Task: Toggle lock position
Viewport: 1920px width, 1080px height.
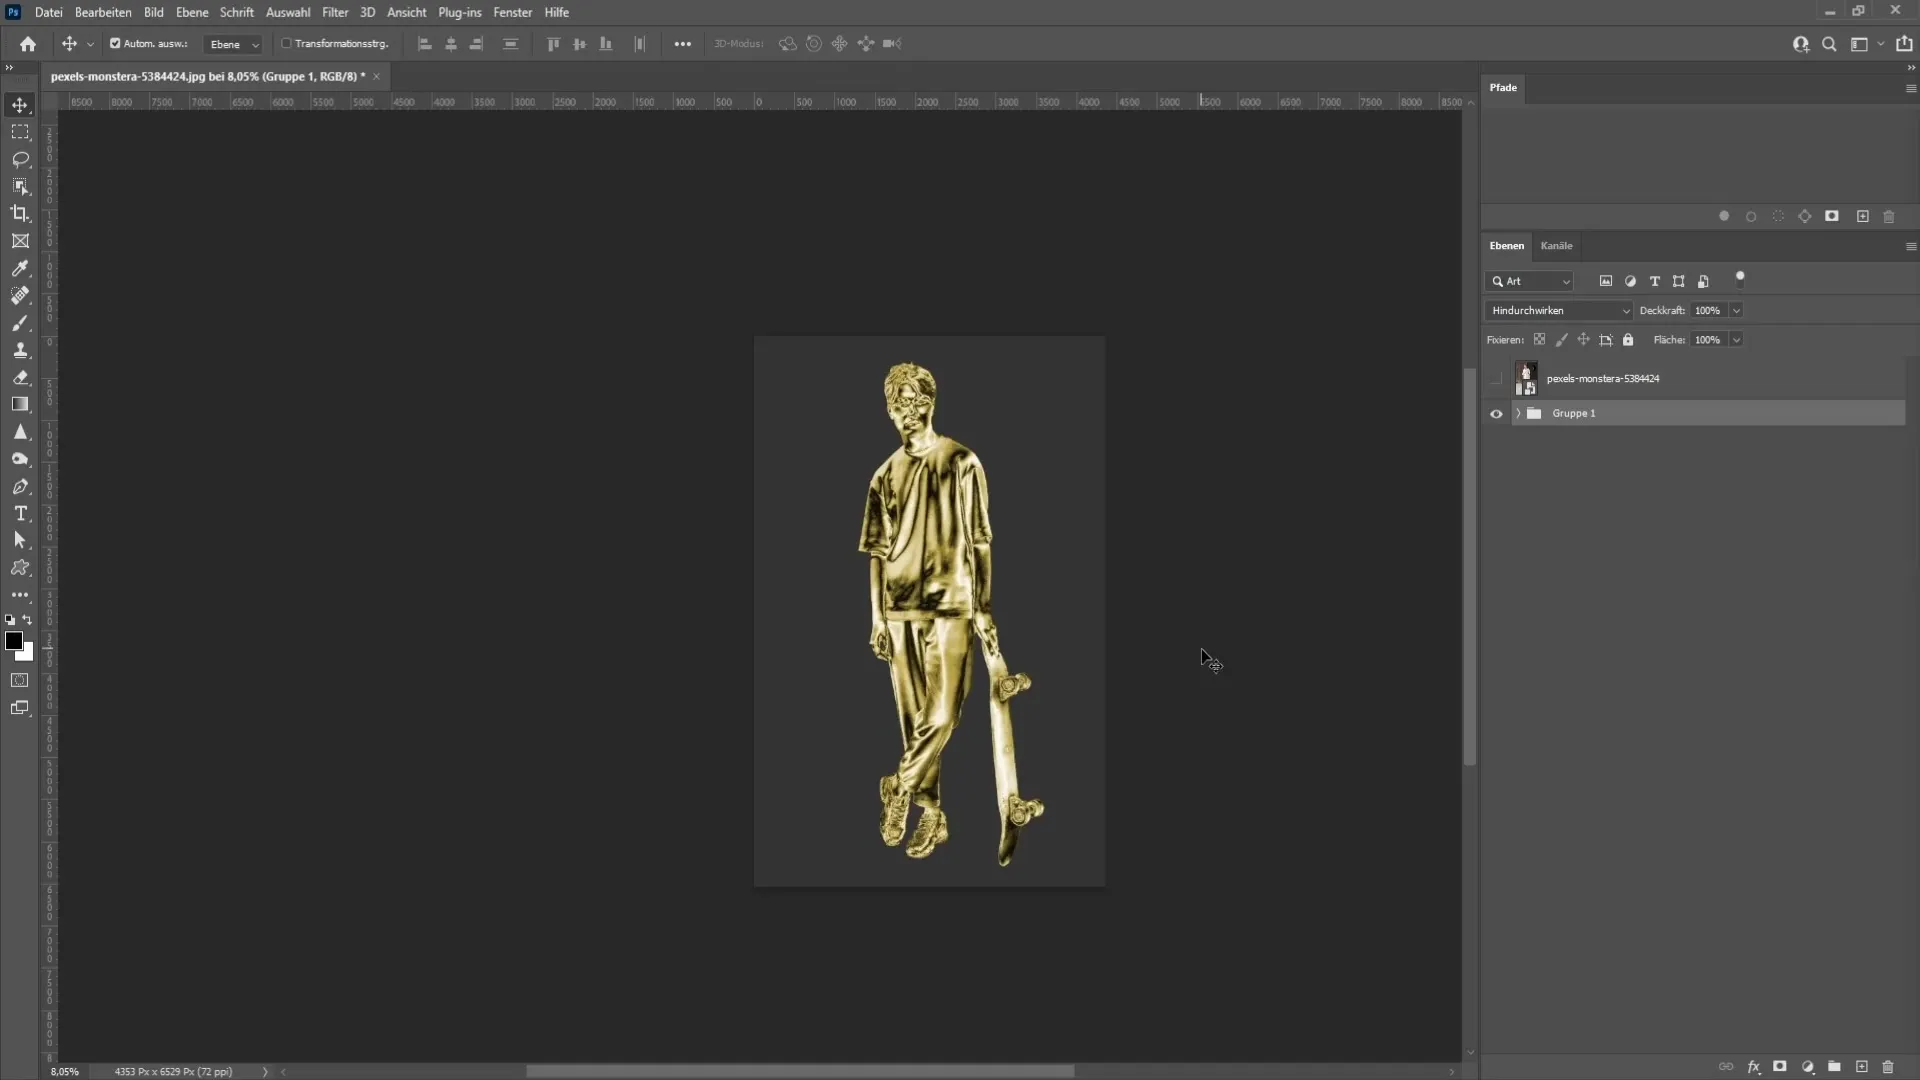Action: pyautogui.click(x=1583, y=340)
